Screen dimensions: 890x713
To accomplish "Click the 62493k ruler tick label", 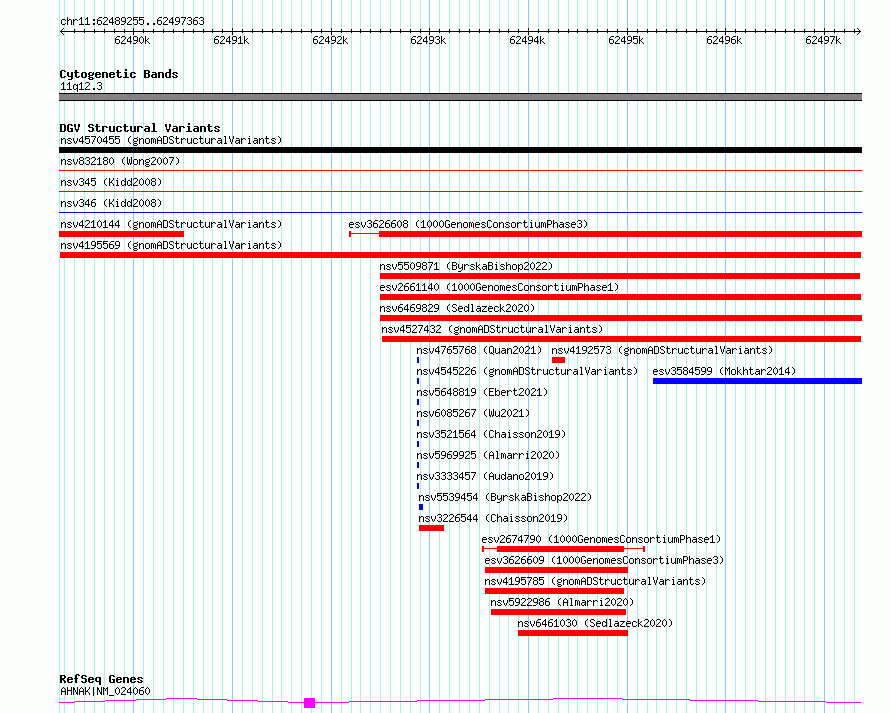I will click(x=428, y=40).
